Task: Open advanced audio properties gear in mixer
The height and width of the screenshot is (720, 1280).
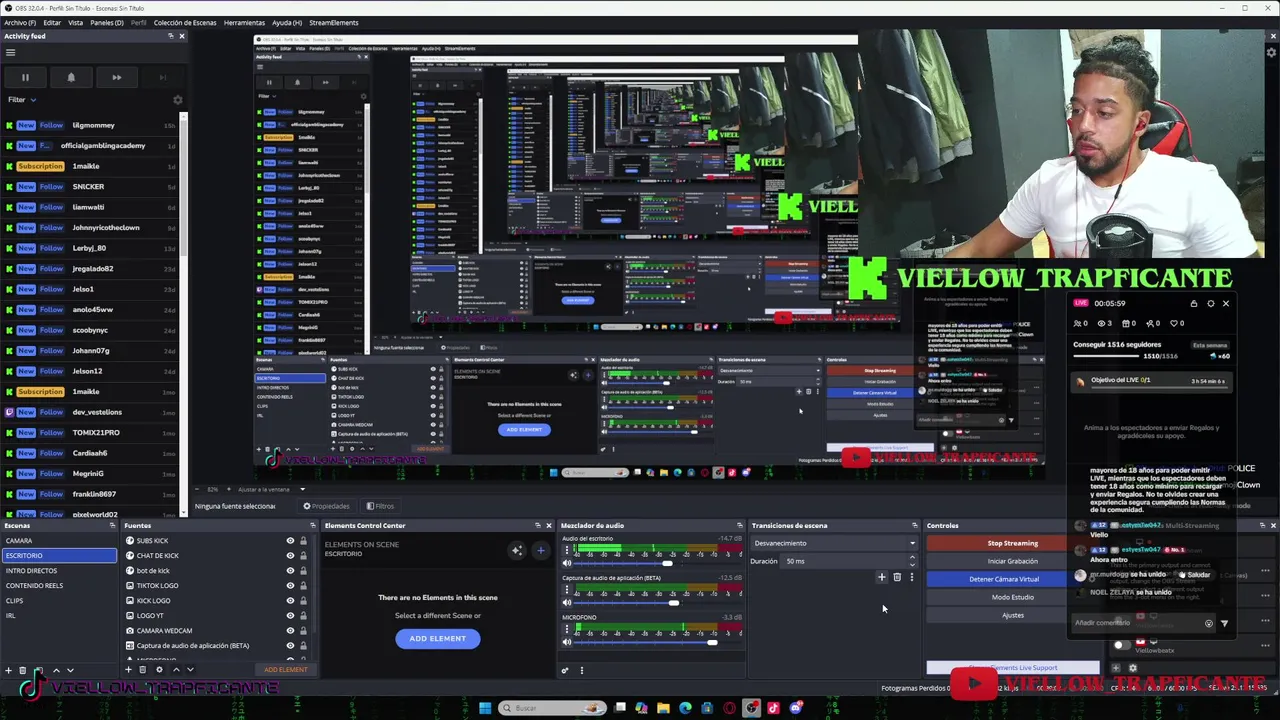Action: (x=565, y=670)
